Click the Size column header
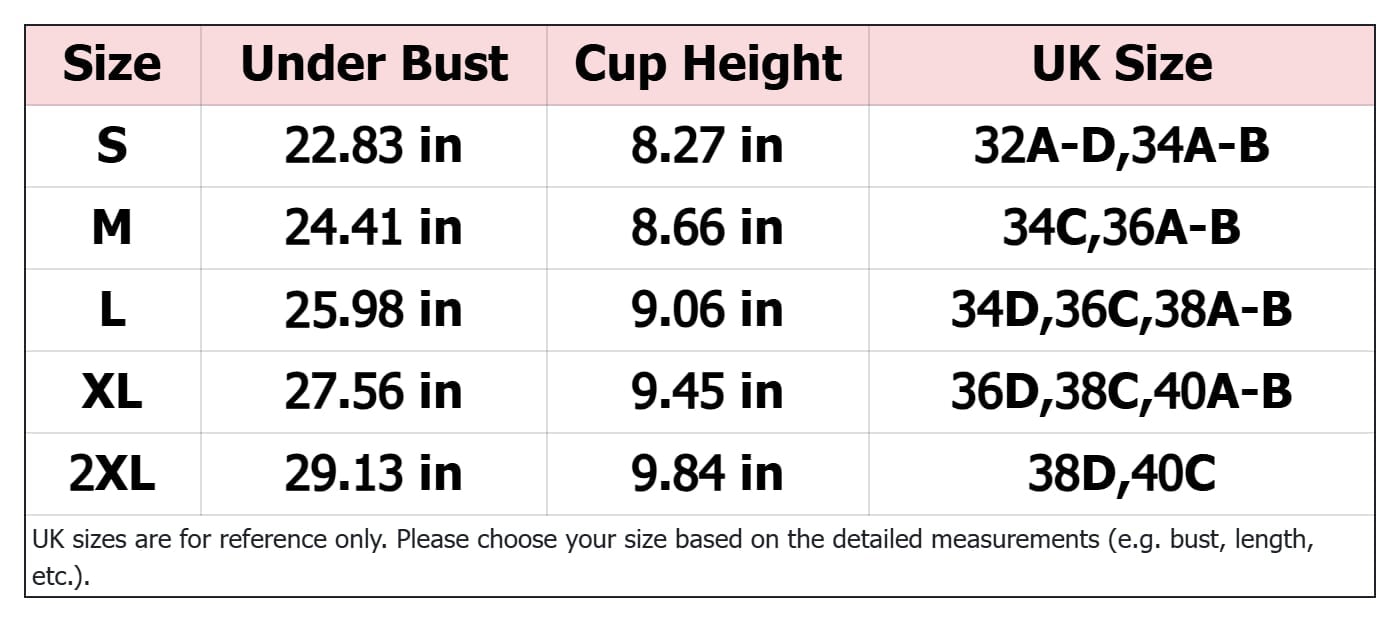The image size is (1400, 622). coord(113,65)
